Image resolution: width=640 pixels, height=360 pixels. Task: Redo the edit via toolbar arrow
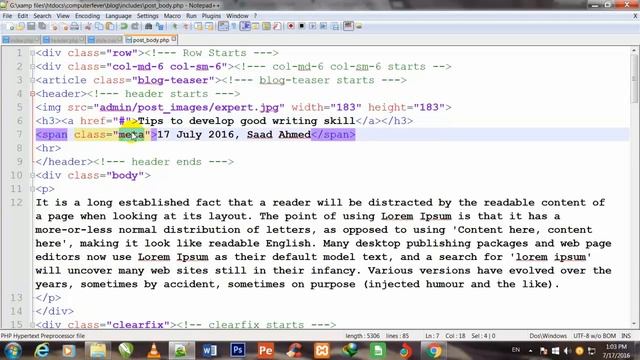click(135, 27)
